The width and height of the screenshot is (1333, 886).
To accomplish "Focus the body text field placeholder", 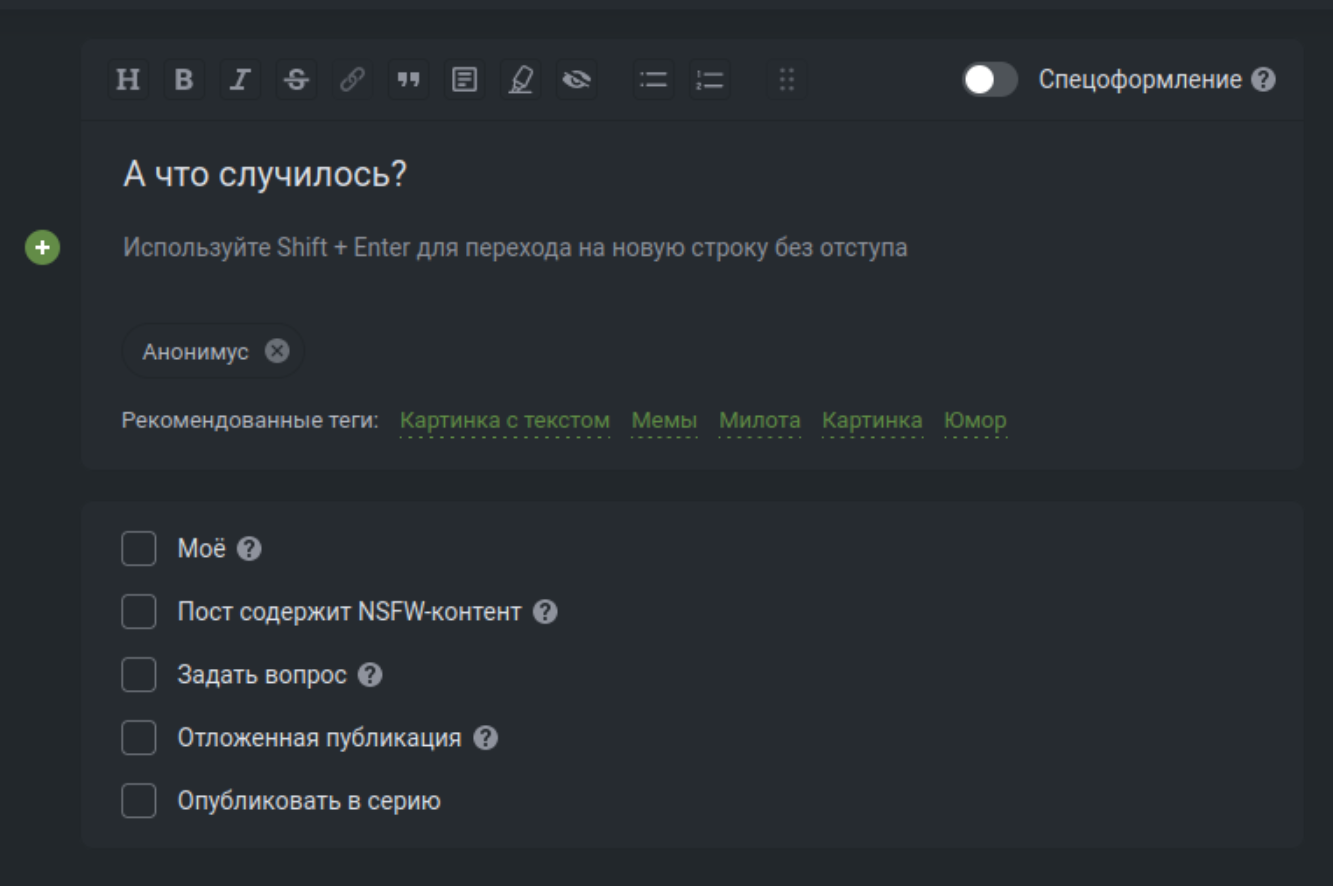I will [515, 248].
